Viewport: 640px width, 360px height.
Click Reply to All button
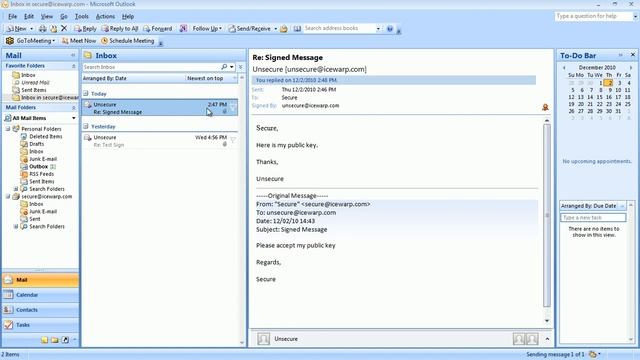pyautogui.click(x=120, y=29)
